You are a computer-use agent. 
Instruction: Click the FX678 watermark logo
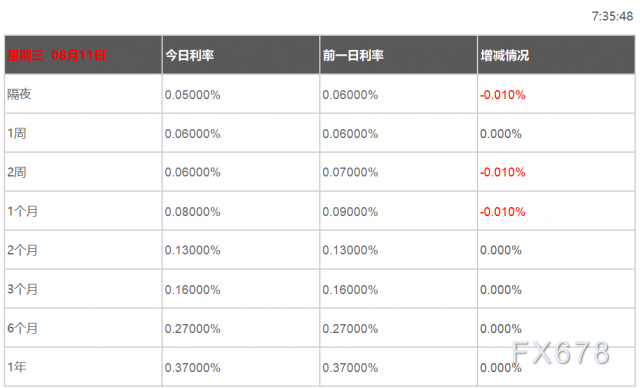[561, 352]
